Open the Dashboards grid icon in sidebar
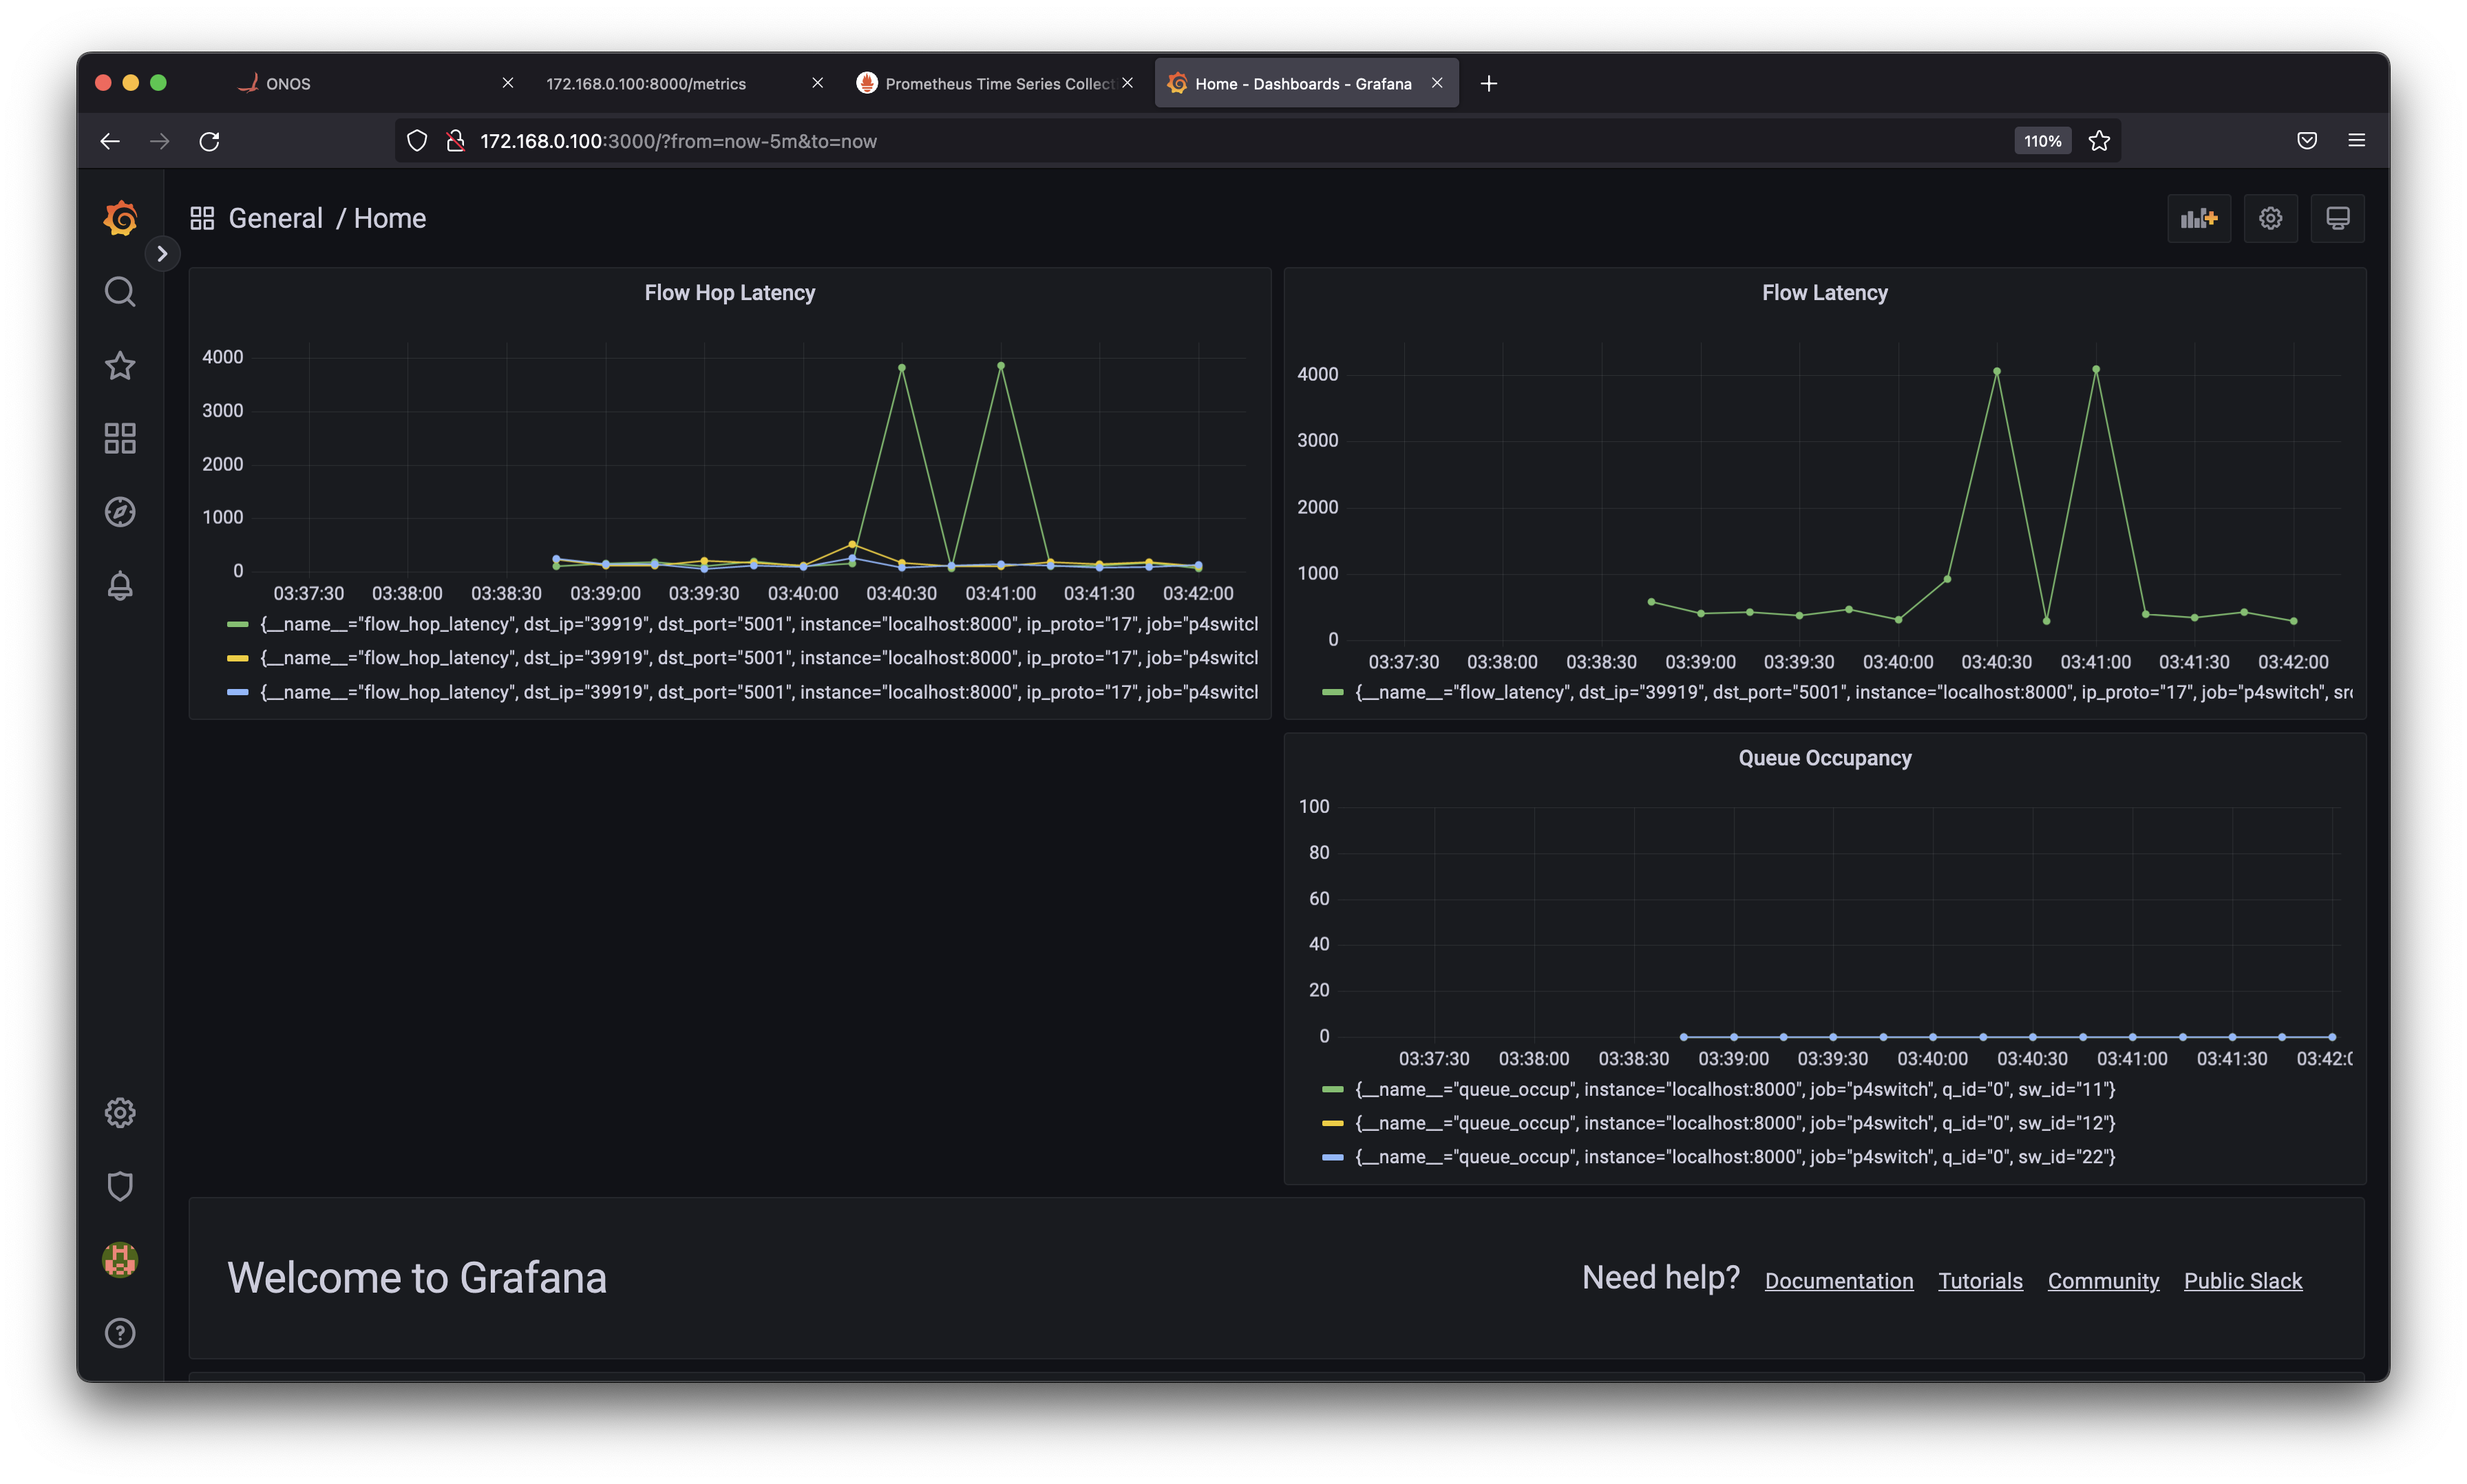The height and width of the screenshot is (1484, 2467). point(120,438)
